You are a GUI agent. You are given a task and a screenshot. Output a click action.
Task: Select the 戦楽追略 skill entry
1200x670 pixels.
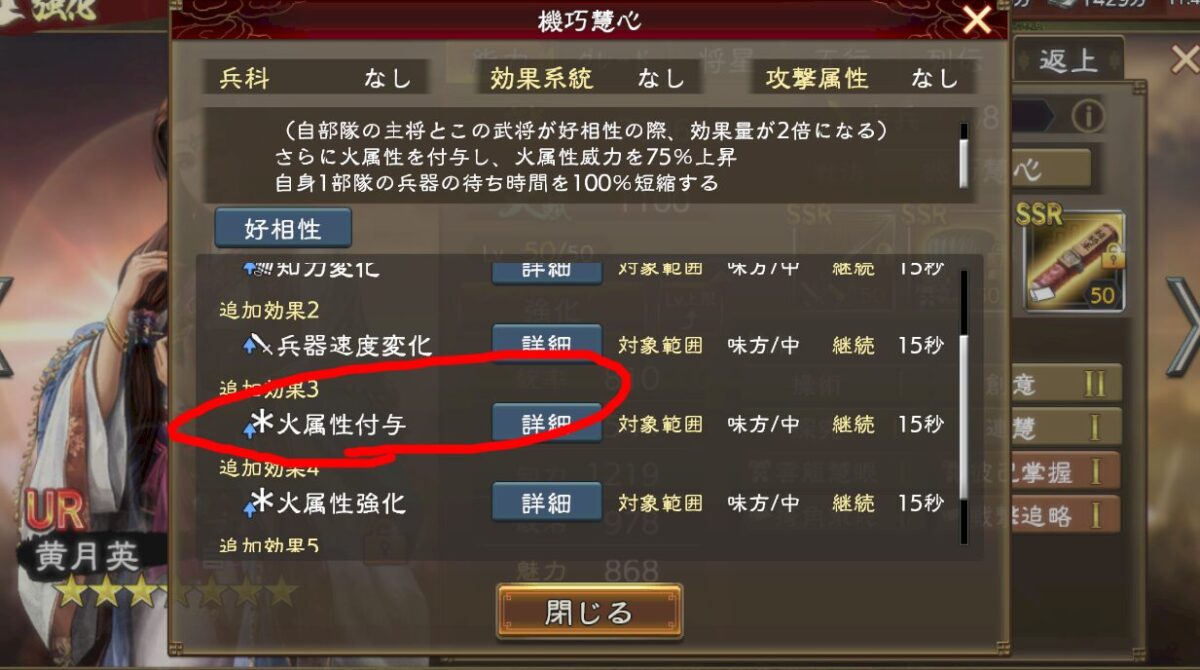pos(1050,515)
